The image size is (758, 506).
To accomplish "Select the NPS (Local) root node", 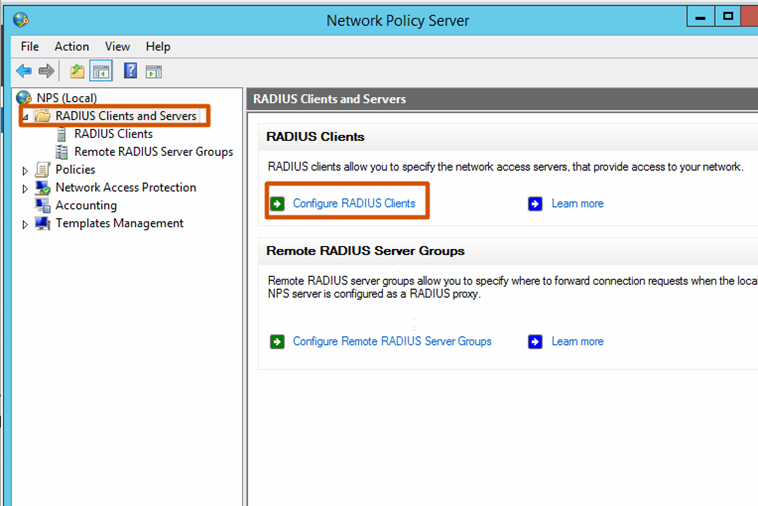I will (x=66, y=98).
